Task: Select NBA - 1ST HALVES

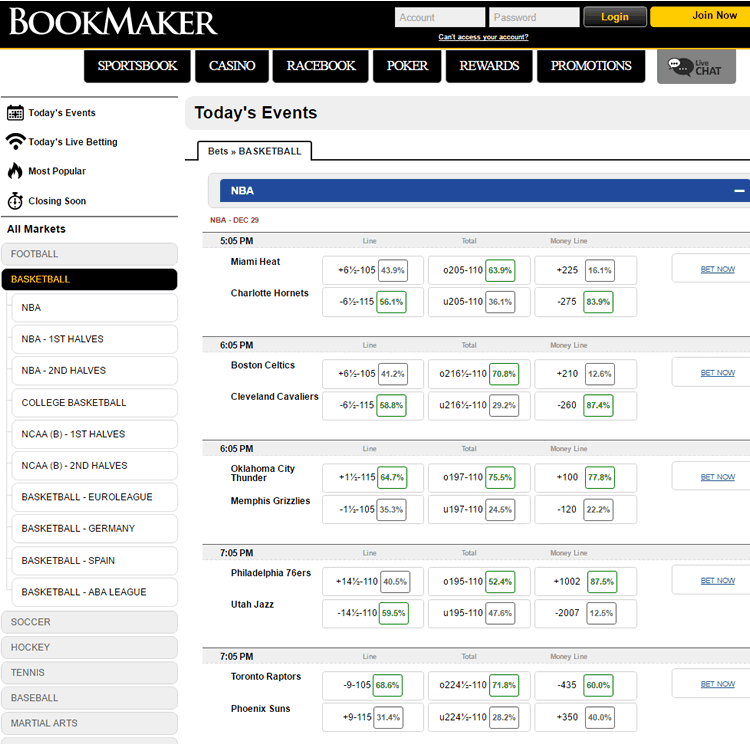Action: click(95, 339)
